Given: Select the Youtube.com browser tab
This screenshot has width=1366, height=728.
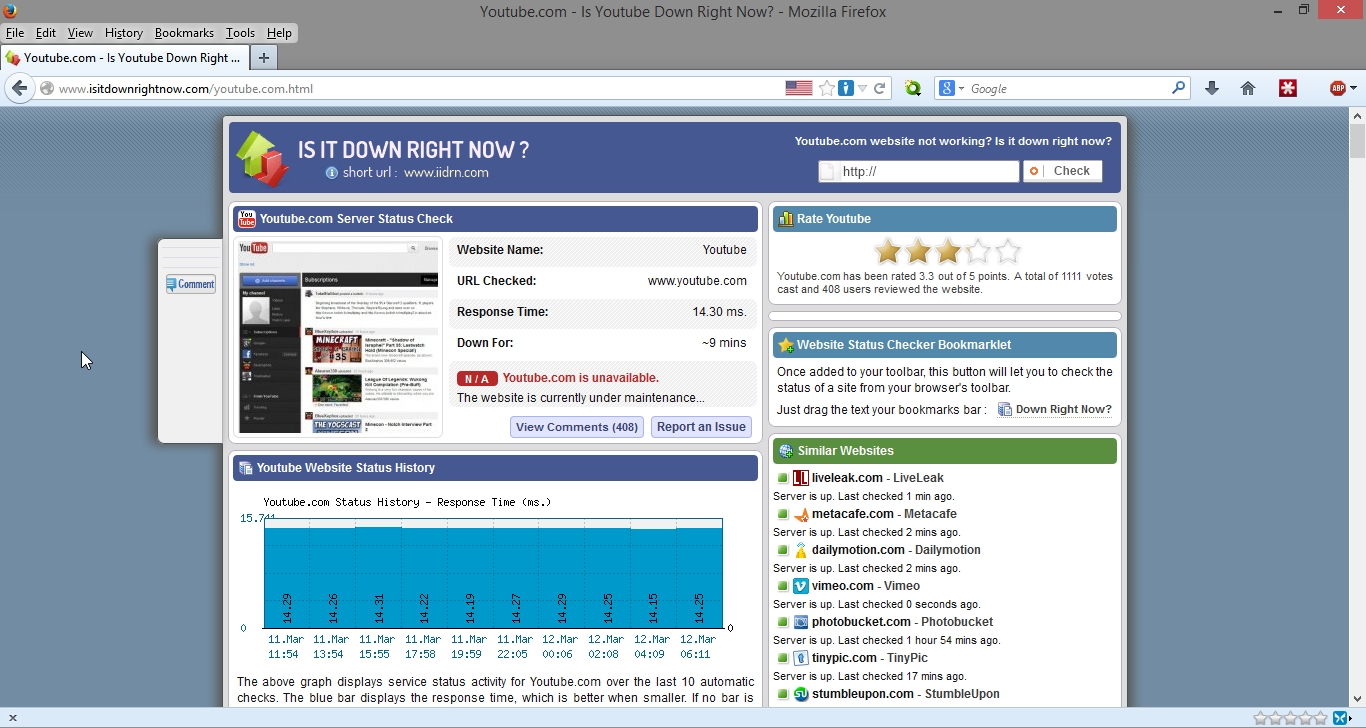Looking at the screenshot, I should click(x=124, y=58).
